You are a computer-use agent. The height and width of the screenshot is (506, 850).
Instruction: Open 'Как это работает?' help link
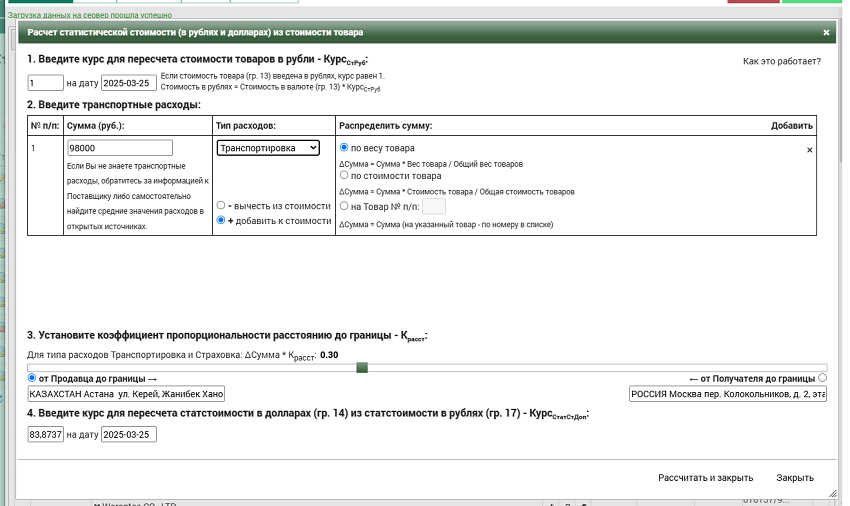click(782, 61)
